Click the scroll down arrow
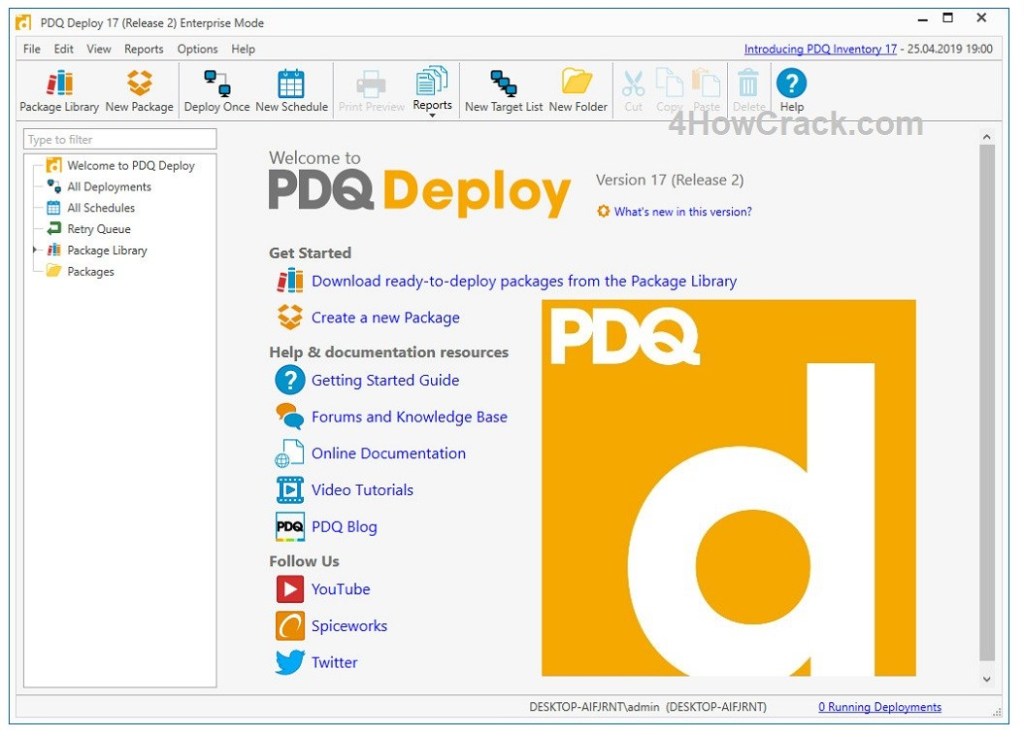The image size is (1024, 738). [987, 679]
